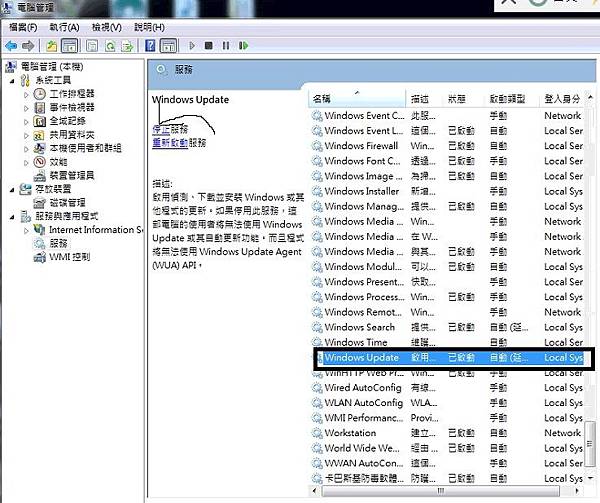The width and height of the screenshot is (600, 503).
Task: Click the scroll left arrow below list
Action: 315,491
